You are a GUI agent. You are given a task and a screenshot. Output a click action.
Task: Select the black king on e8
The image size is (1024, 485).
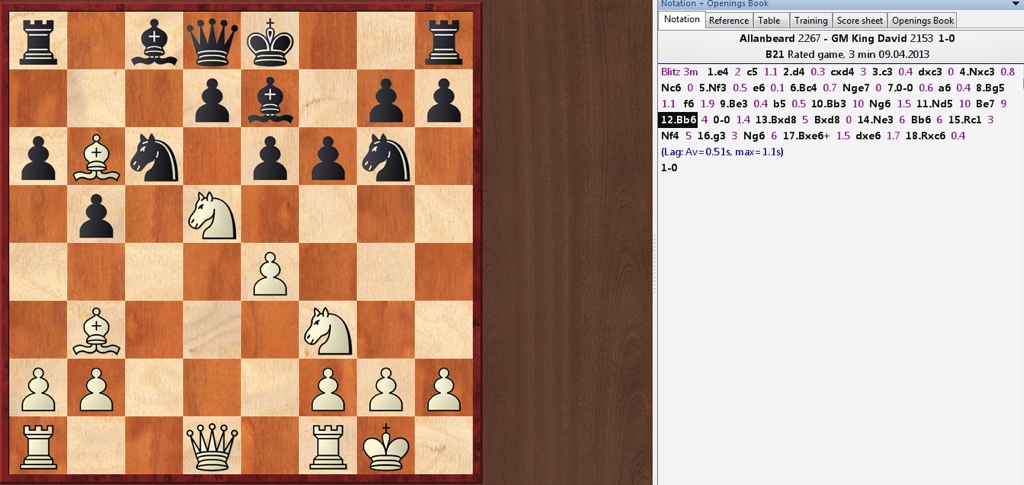[x=270, y=40]
